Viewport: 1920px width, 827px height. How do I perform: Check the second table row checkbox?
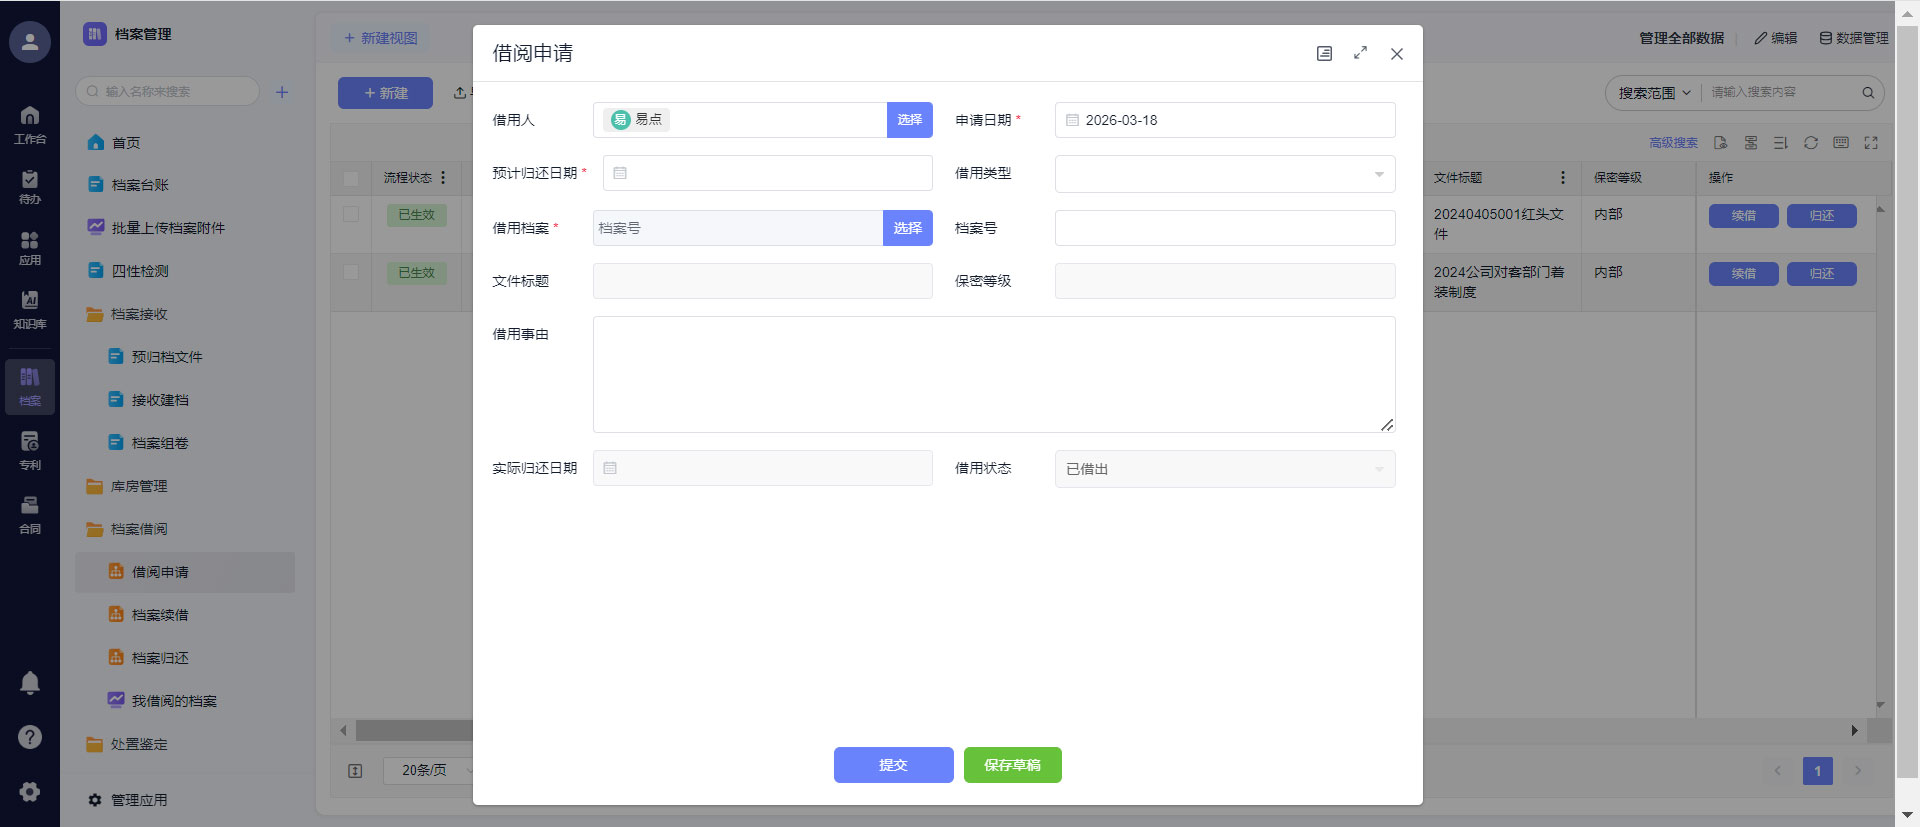[351, 272]
